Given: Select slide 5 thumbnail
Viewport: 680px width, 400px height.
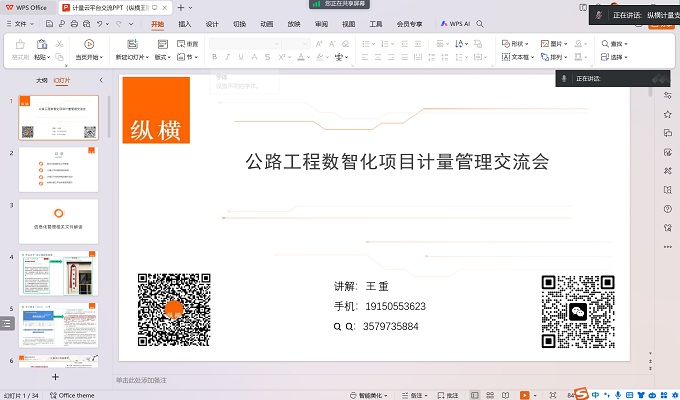Looking at the screenshot, I should (x=59, y=325).
